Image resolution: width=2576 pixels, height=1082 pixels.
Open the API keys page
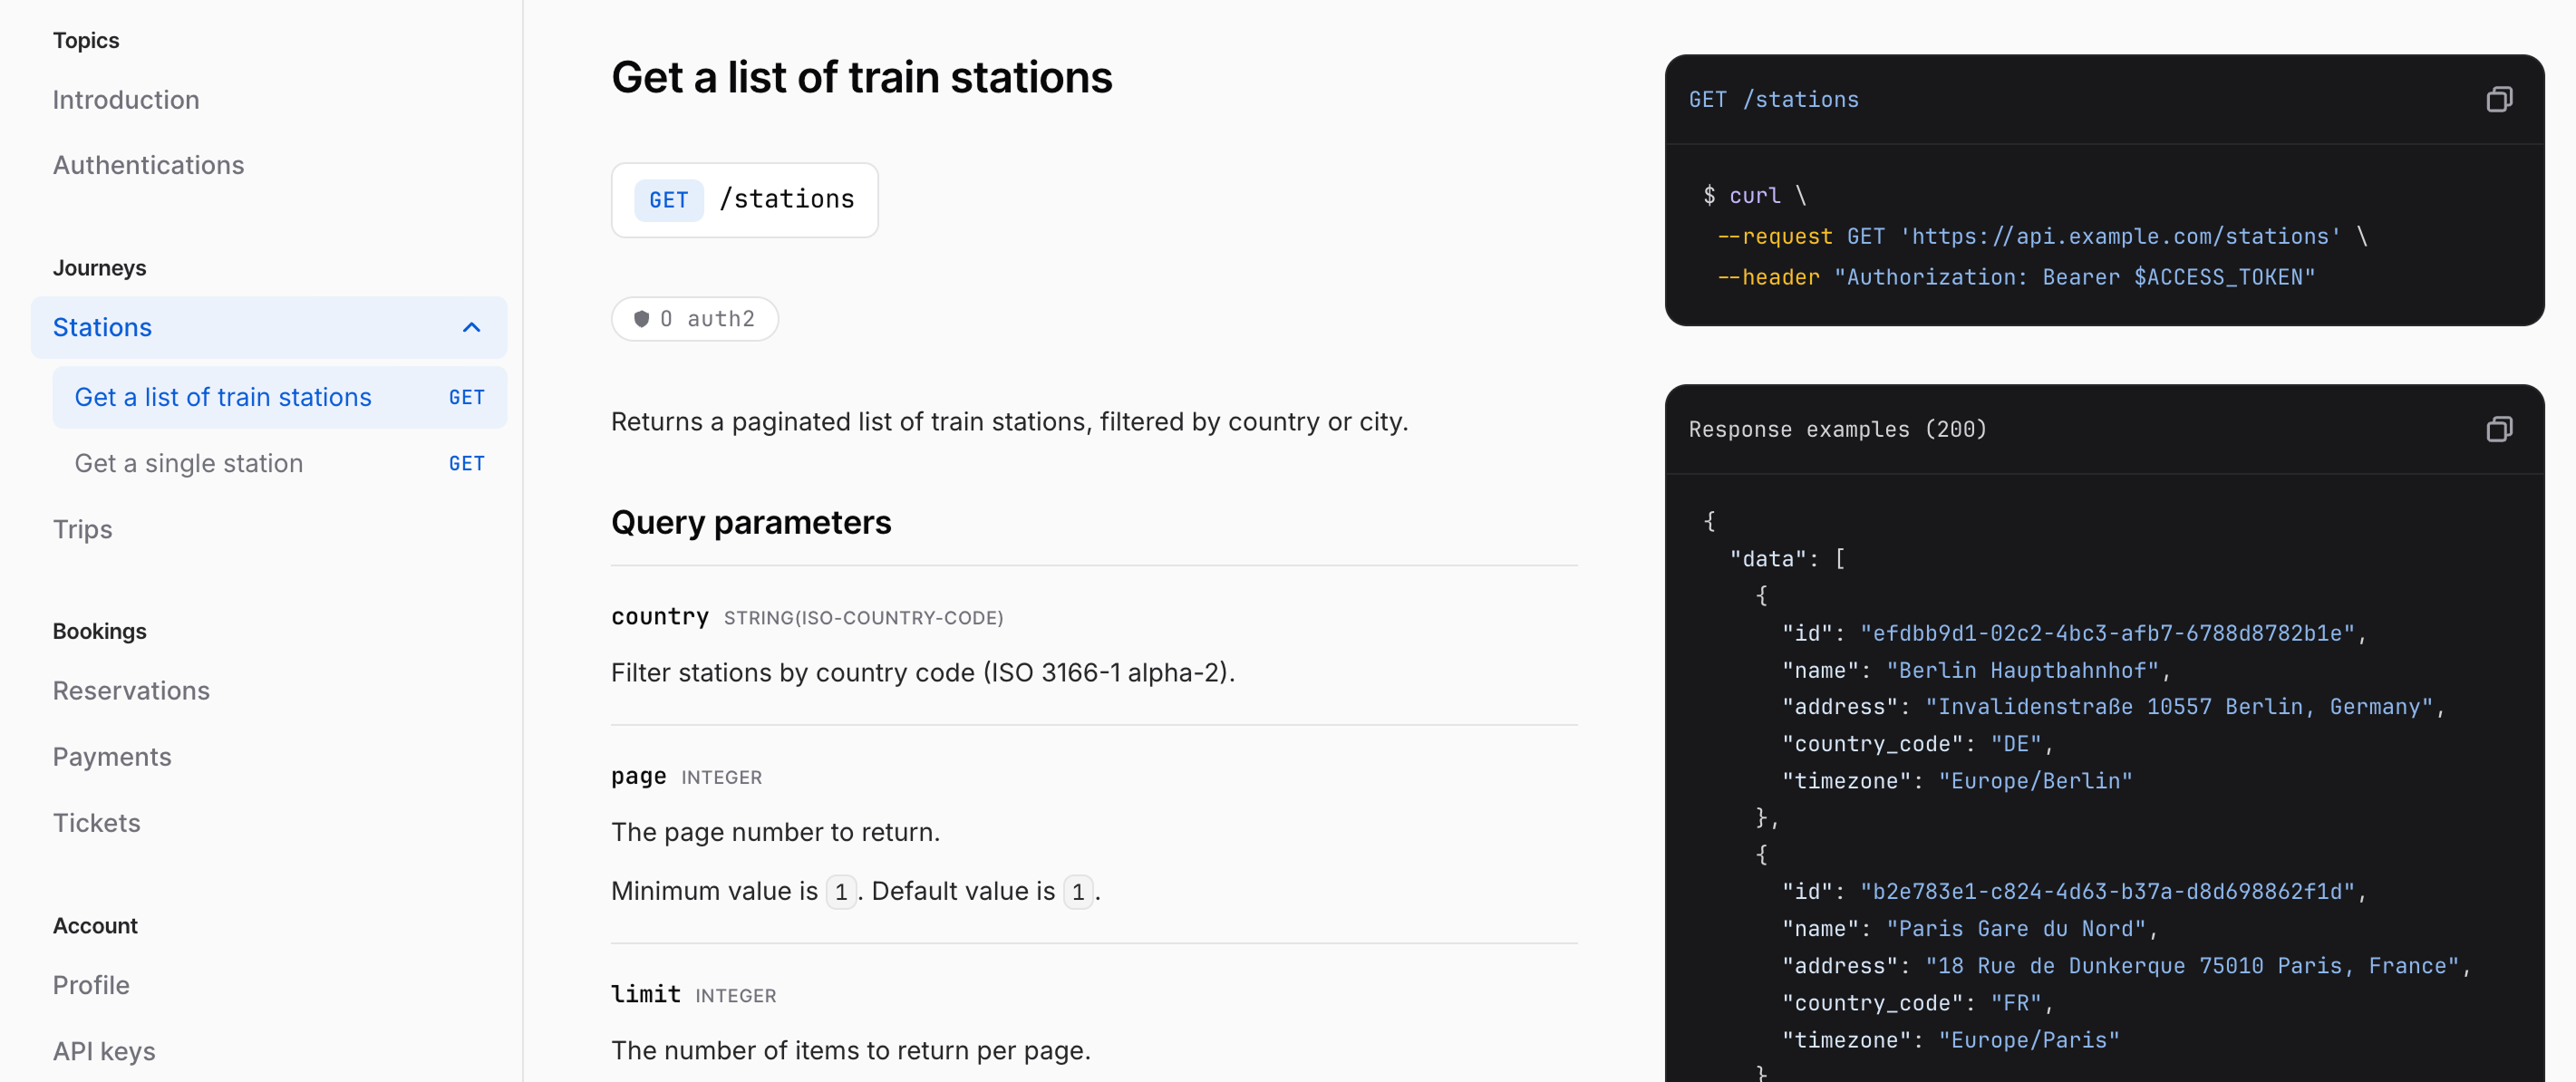(x=104, y=1051)
